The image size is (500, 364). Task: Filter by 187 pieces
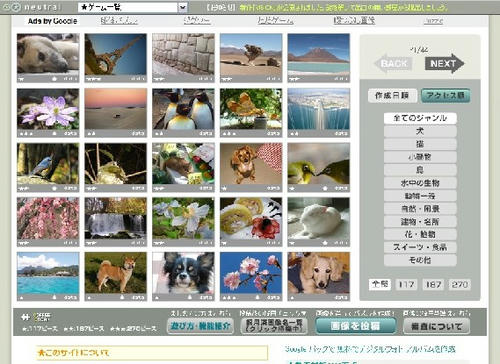pos(433,284)
